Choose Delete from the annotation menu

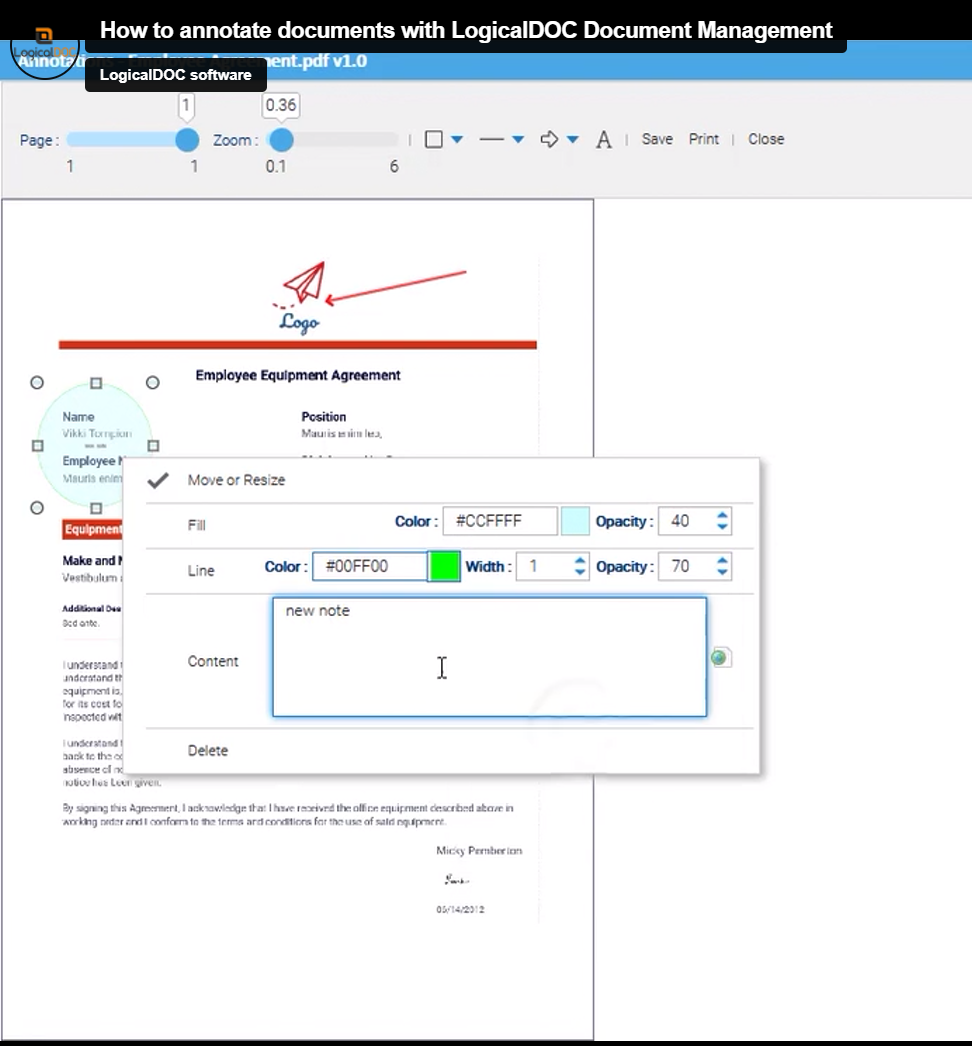point(207,750)
